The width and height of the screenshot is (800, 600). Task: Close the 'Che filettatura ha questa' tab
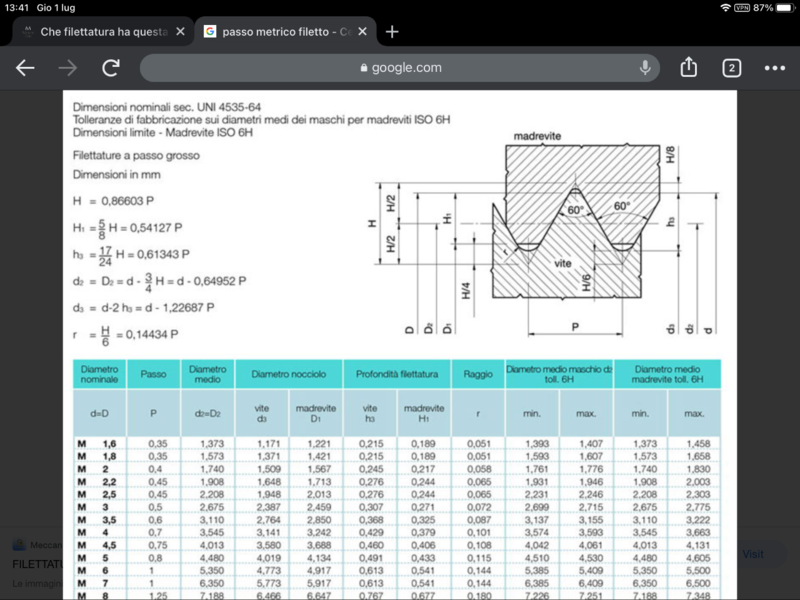181,31
